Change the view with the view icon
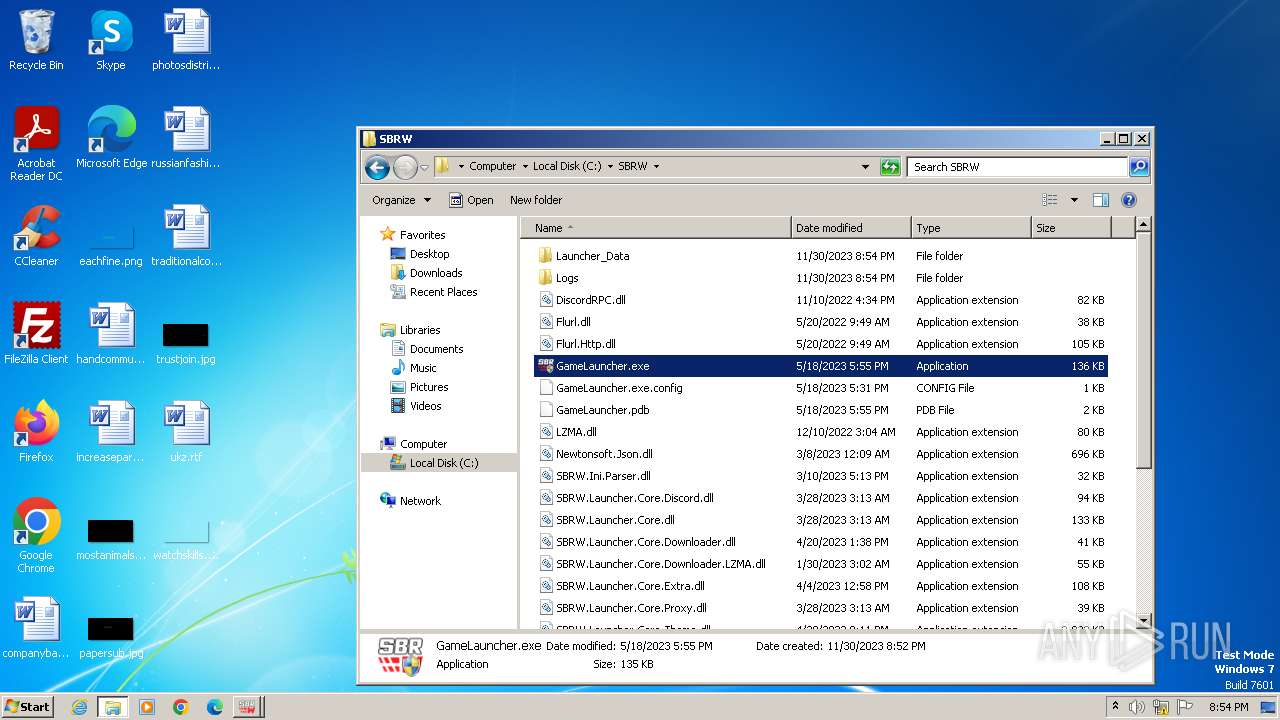 pyautogui.click(x=1050, y=200)
